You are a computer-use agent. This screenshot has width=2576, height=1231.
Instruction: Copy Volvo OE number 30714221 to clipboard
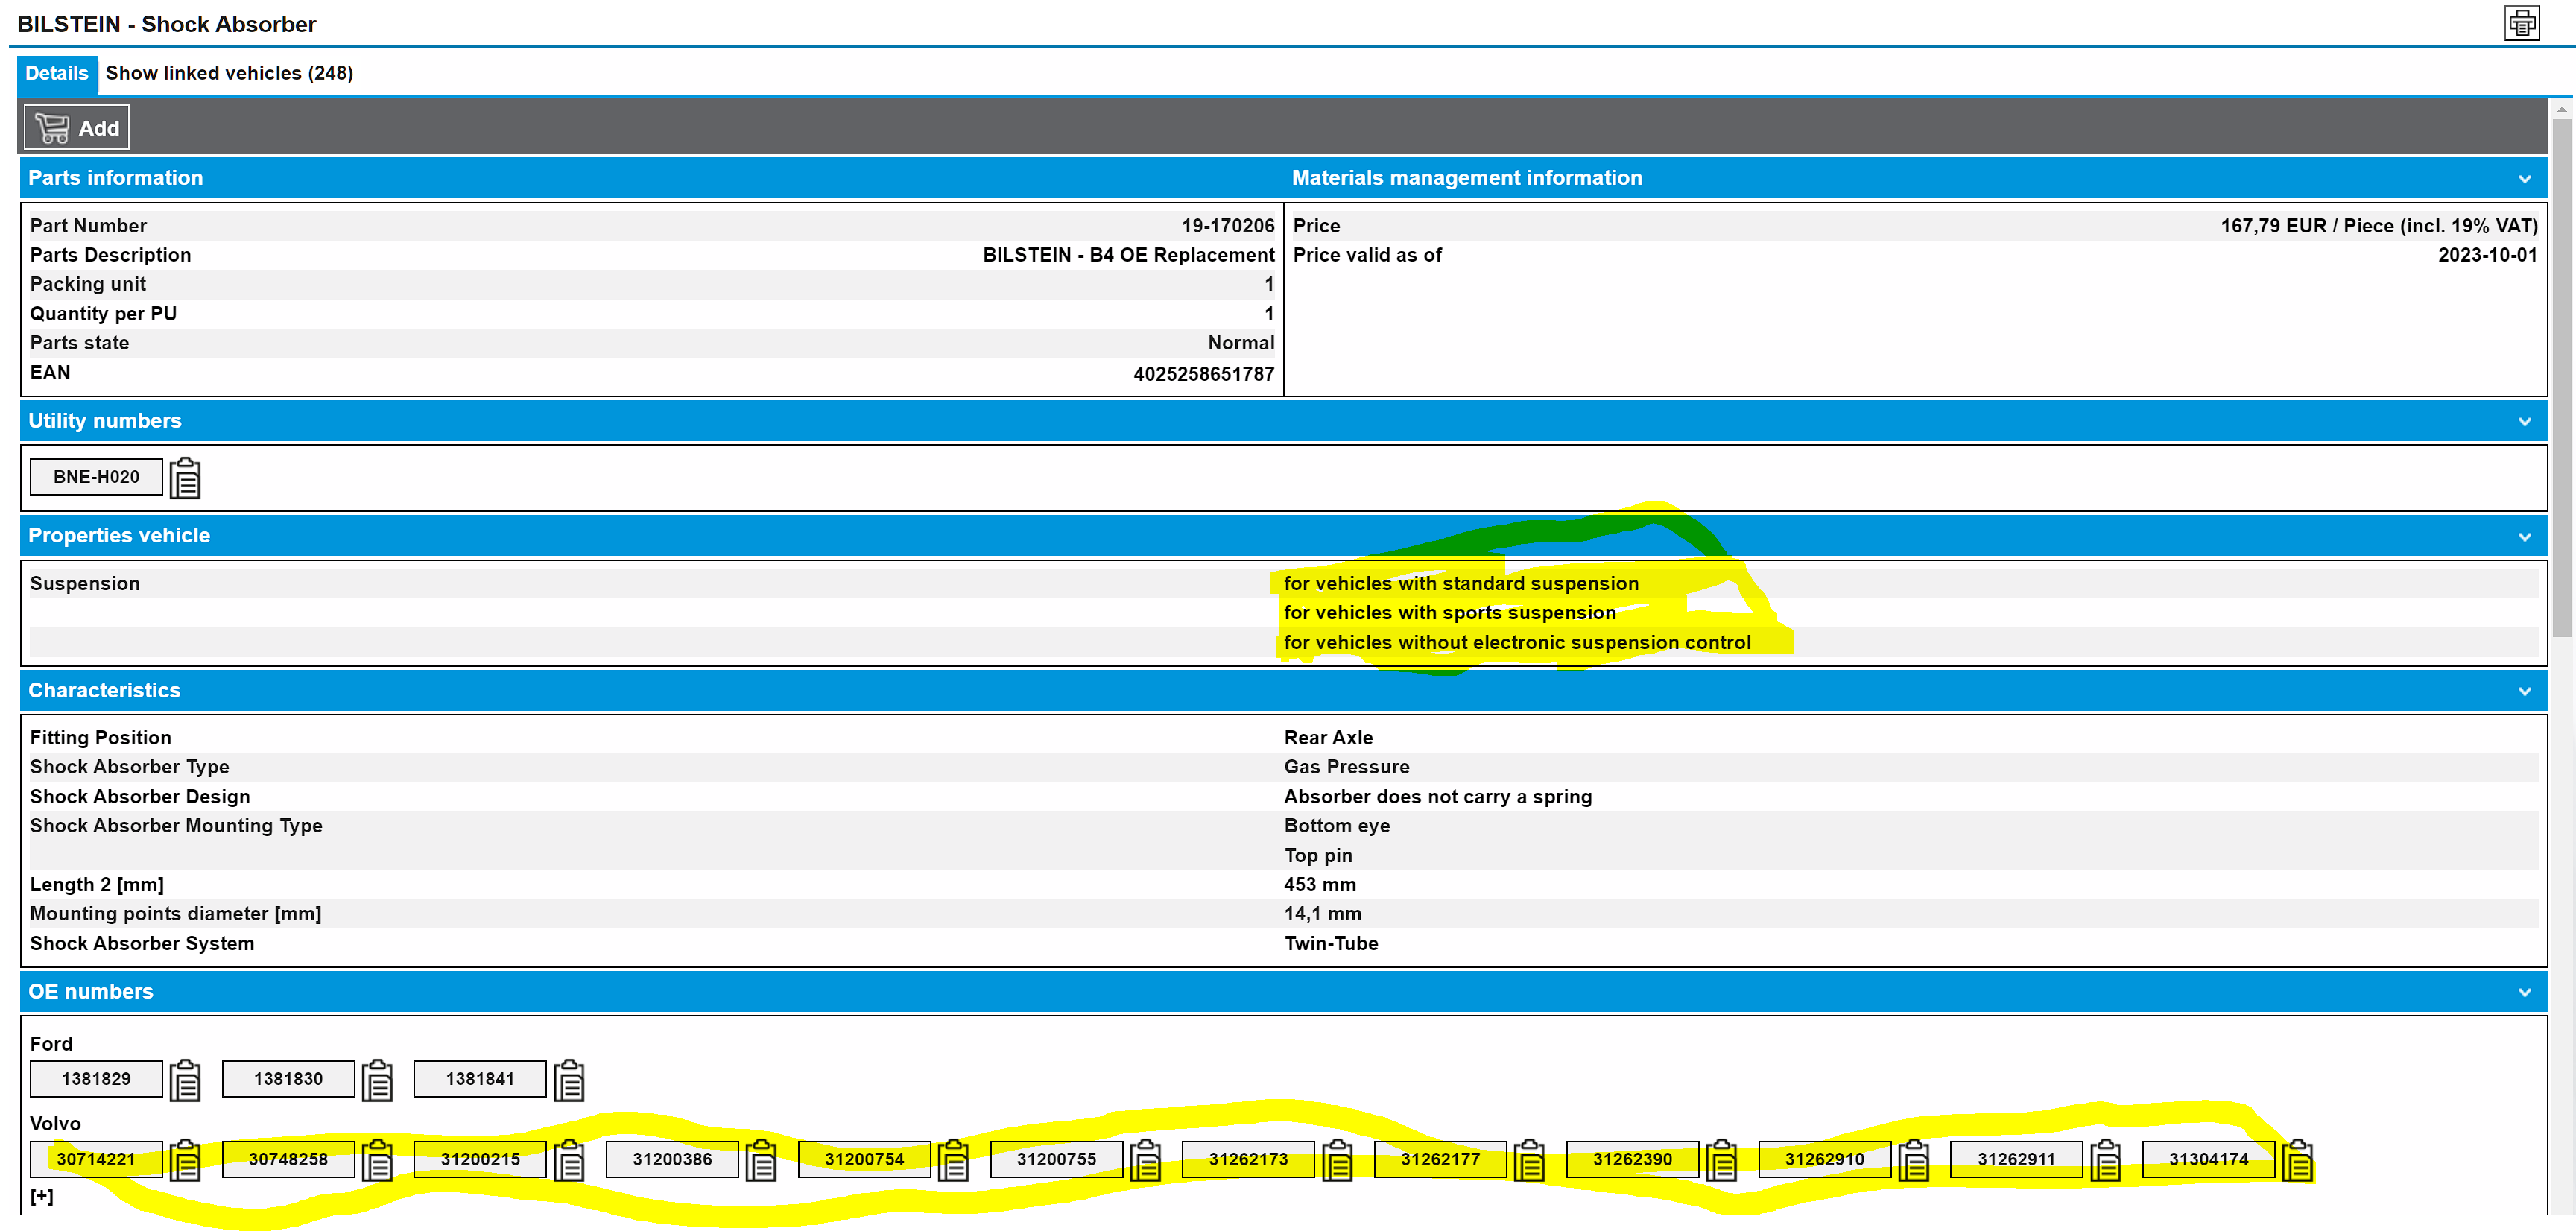[x=185, y=1160]
